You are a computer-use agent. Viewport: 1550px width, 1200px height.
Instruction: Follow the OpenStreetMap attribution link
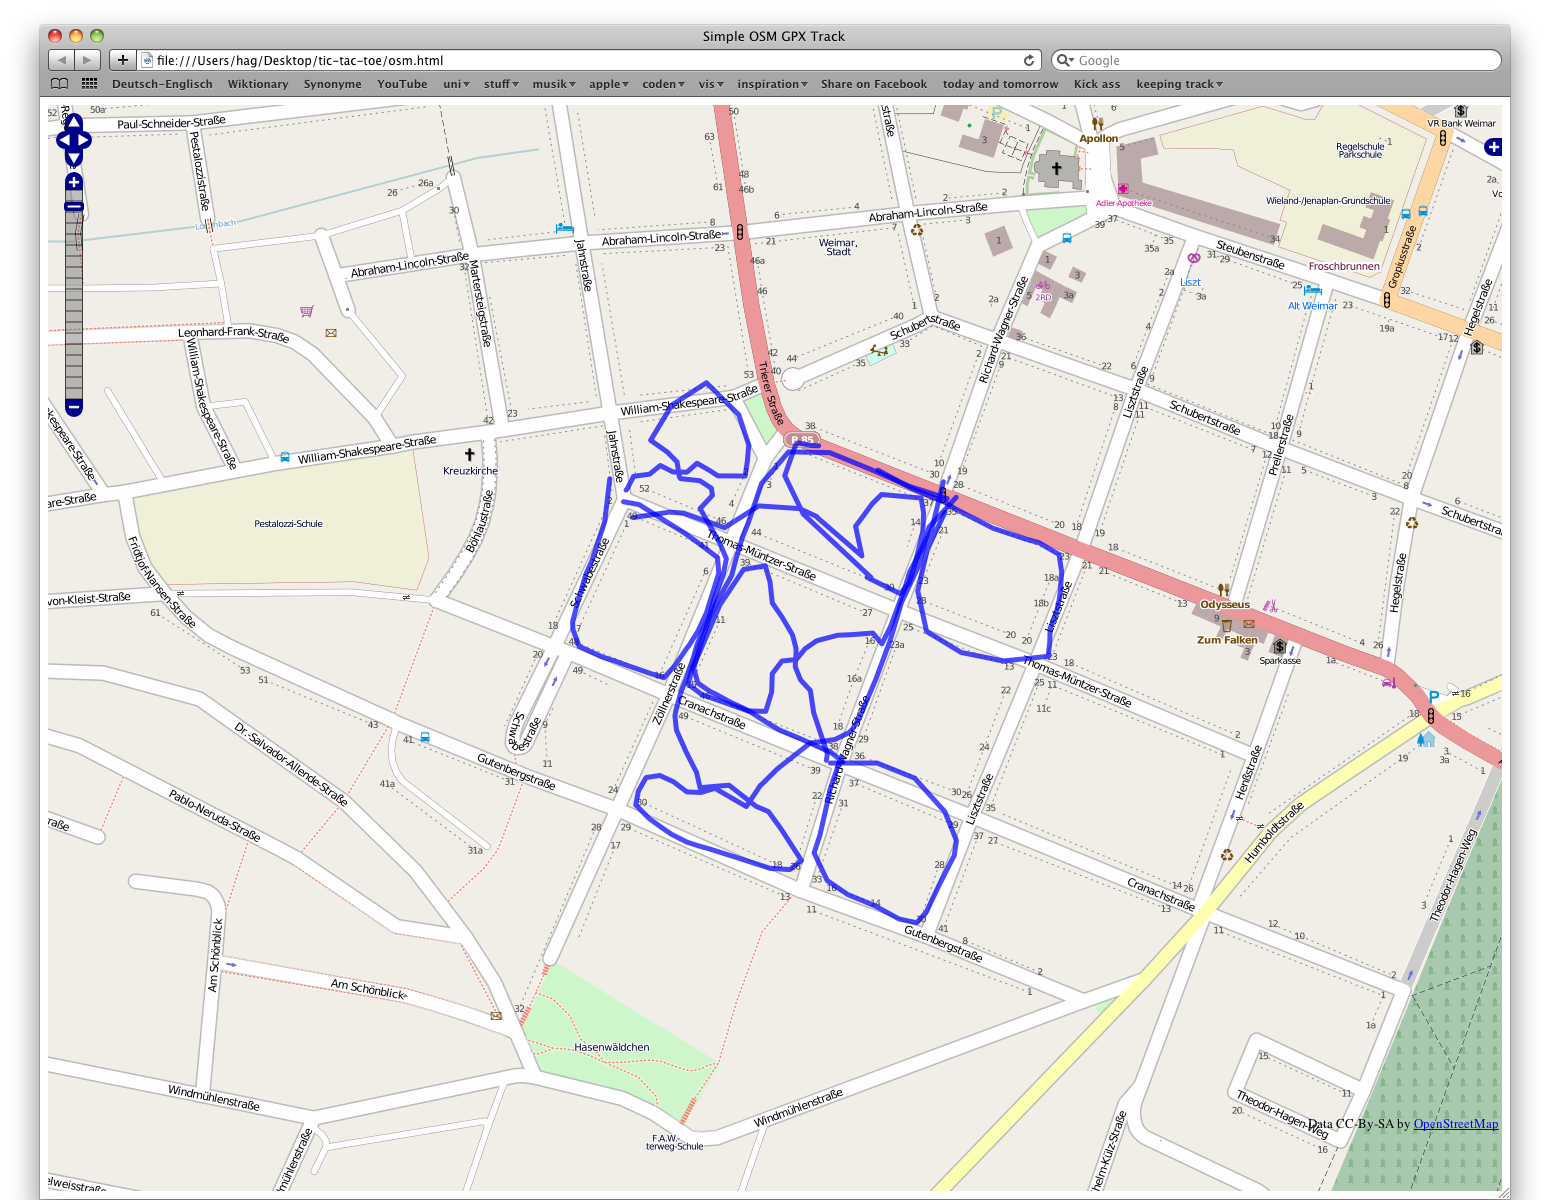[1456, 1124]
